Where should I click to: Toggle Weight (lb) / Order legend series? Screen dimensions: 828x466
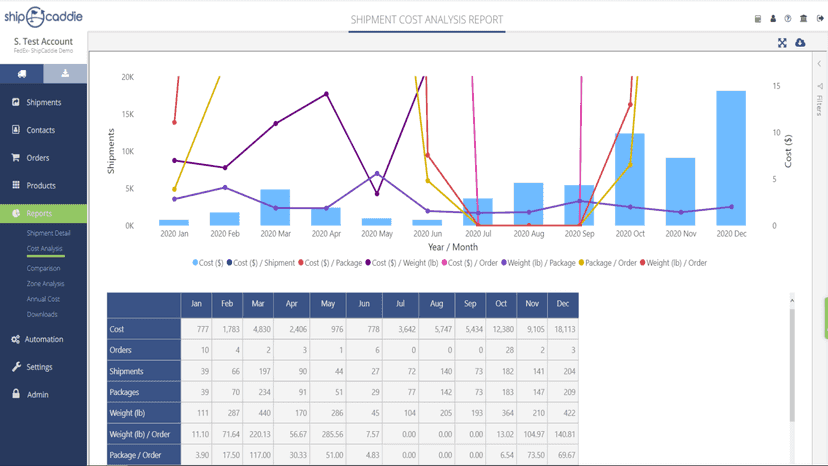coord(673,263)
